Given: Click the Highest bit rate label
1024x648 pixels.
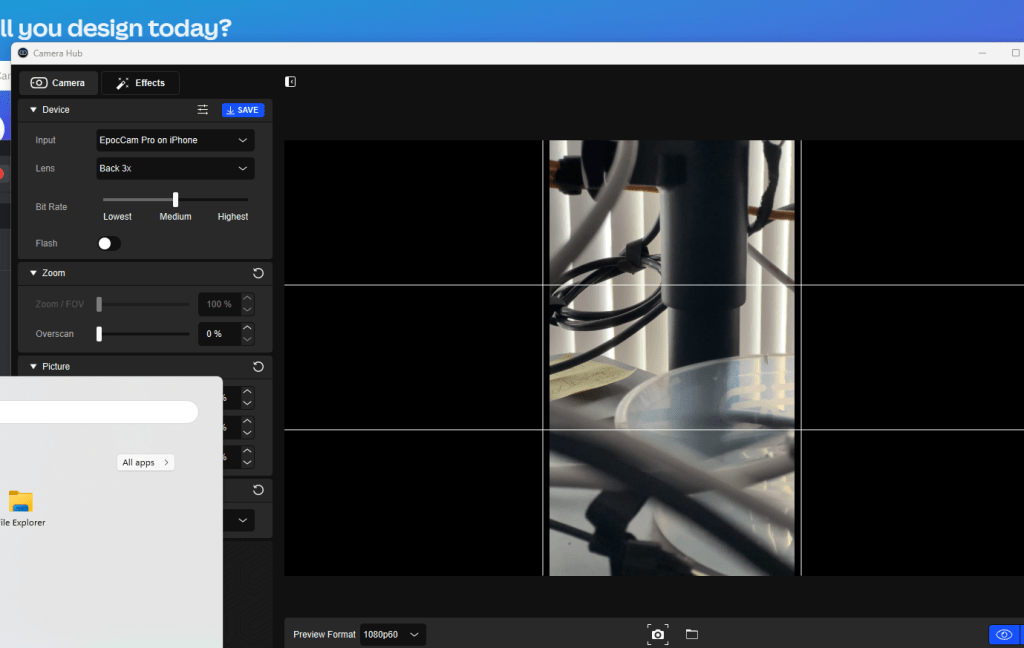Looking at the screenshot, I should click(x=232, y=217).
